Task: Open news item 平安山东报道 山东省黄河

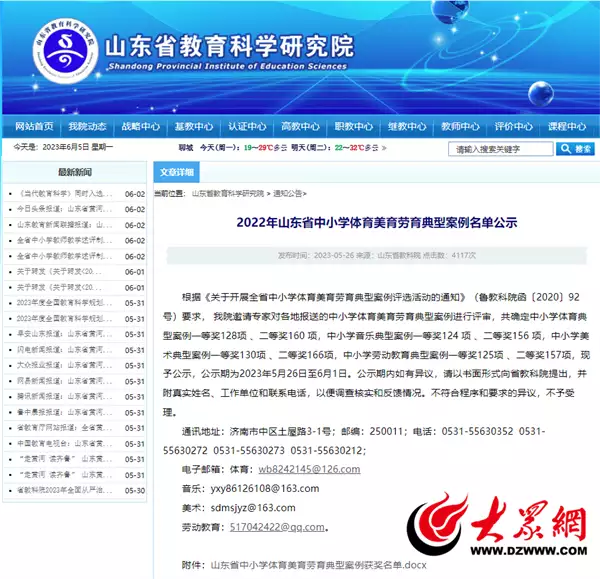Action: (x=65, y=334)
